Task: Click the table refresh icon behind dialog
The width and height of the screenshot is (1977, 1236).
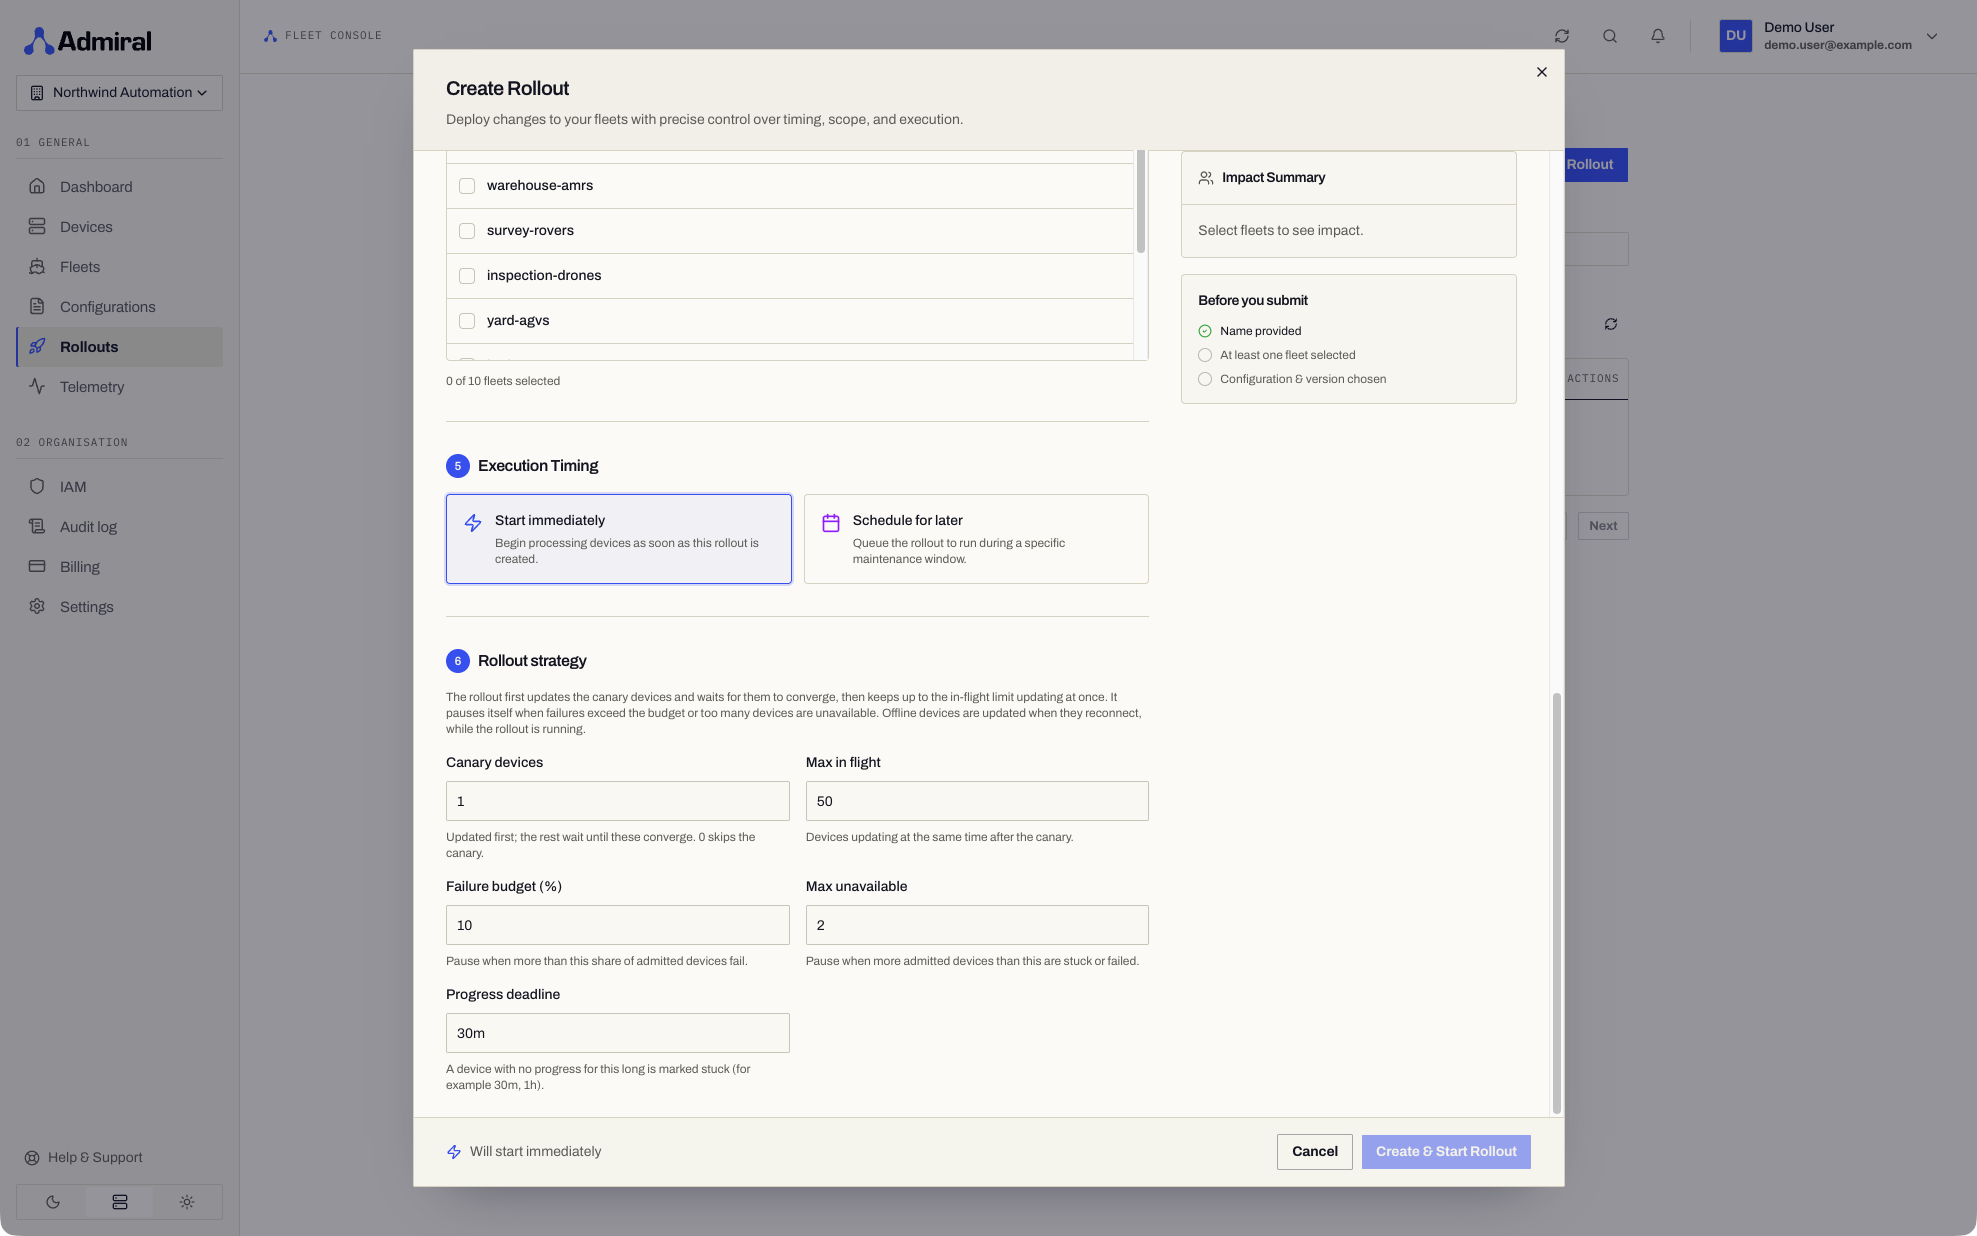Action: click(1611, 324)
